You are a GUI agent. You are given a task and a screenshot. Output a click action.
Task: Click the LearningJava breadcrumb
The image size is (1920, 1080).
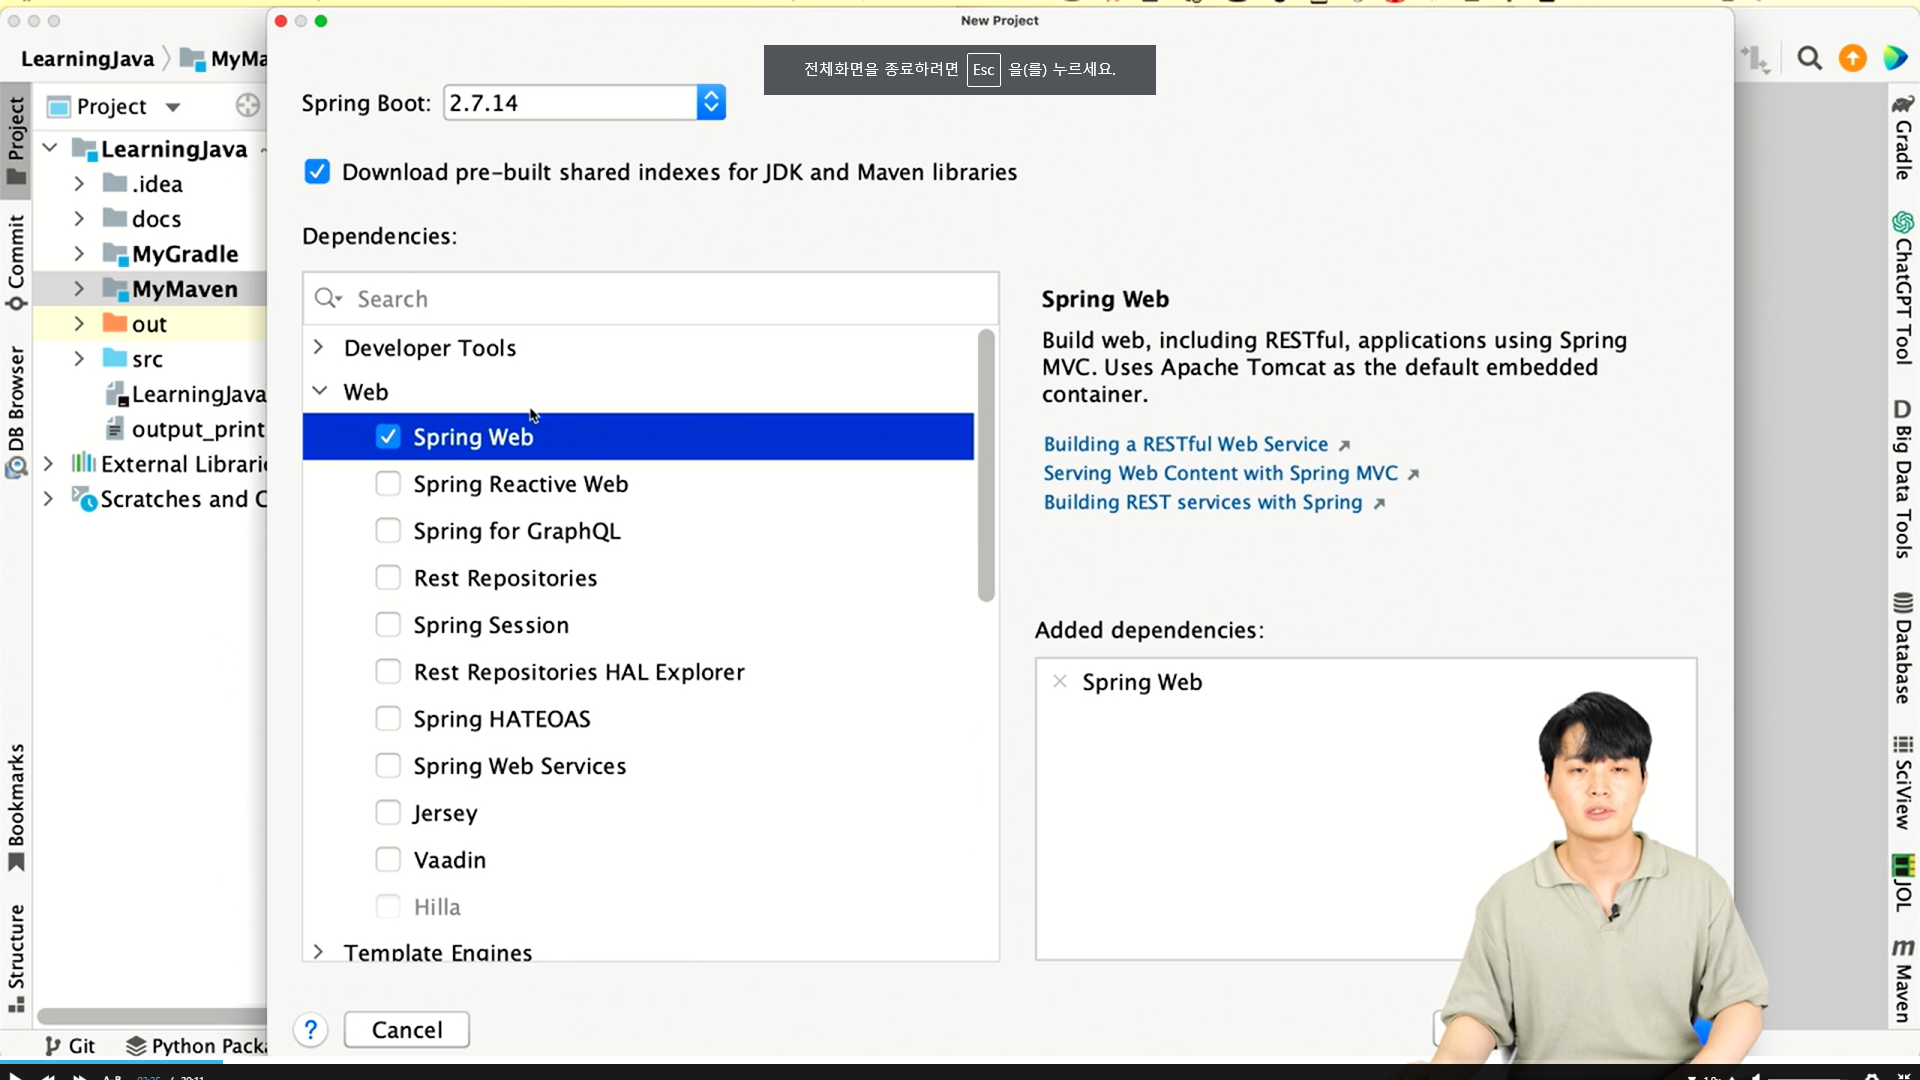pos(87,59)
